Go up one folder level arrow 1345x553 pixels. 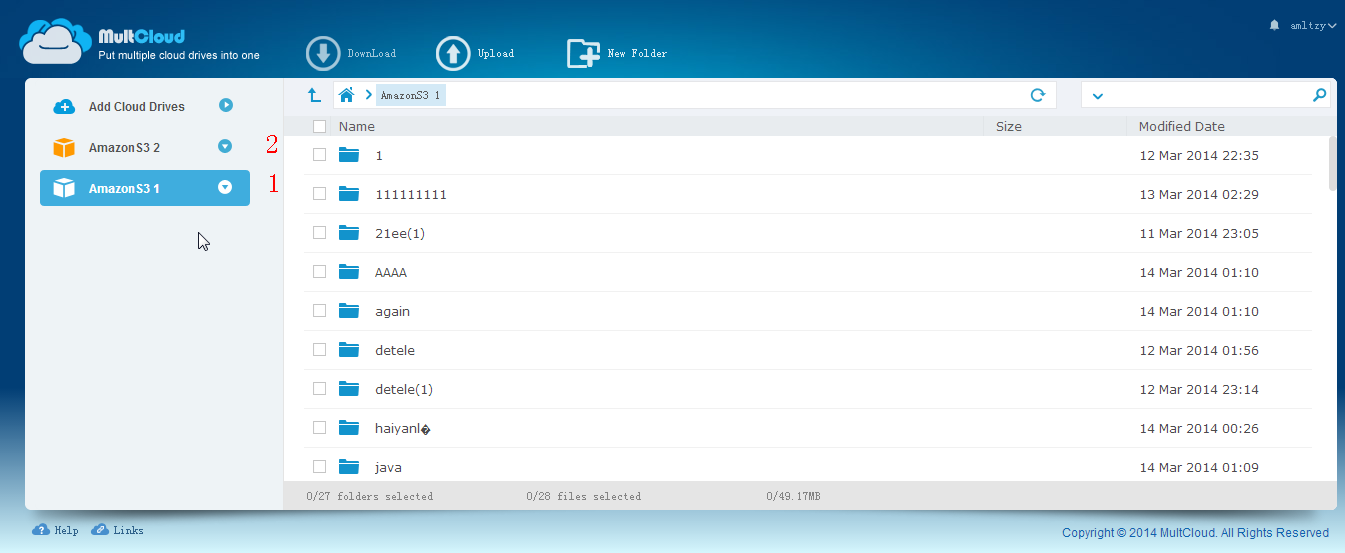[314, 95]
